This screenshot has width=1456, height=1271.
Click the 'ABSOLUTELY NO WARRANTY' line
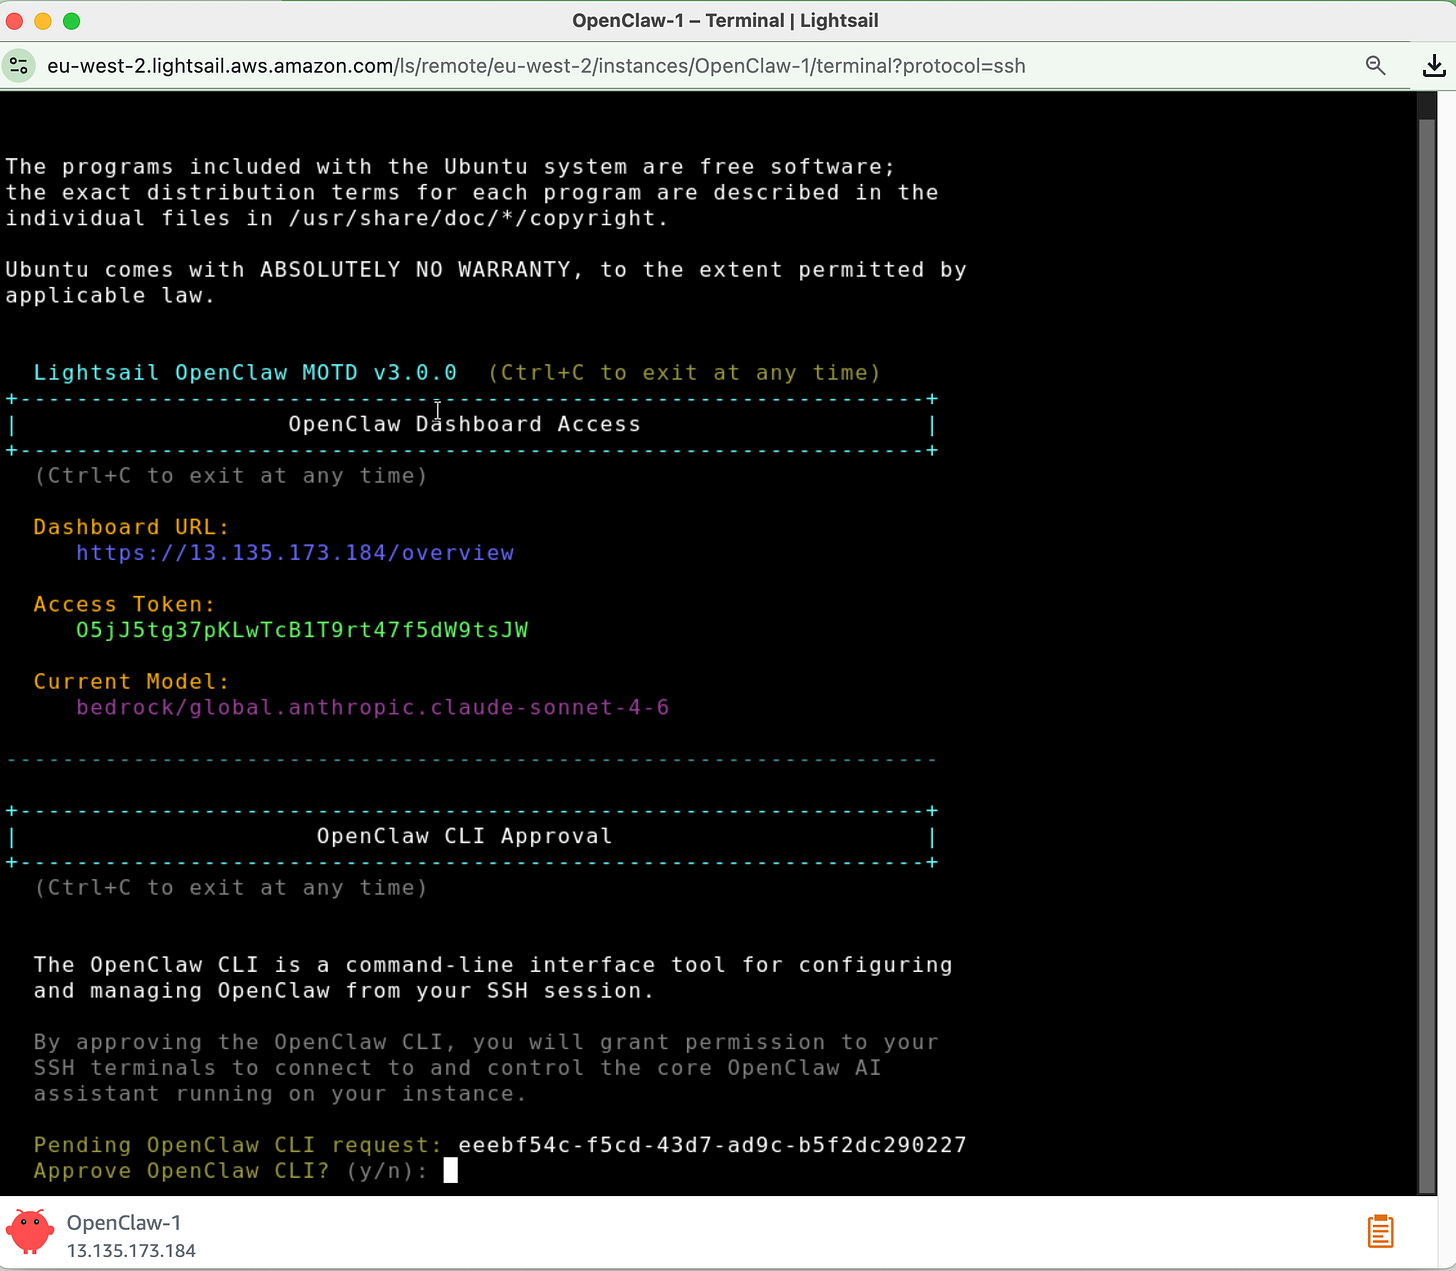point(486,270)
